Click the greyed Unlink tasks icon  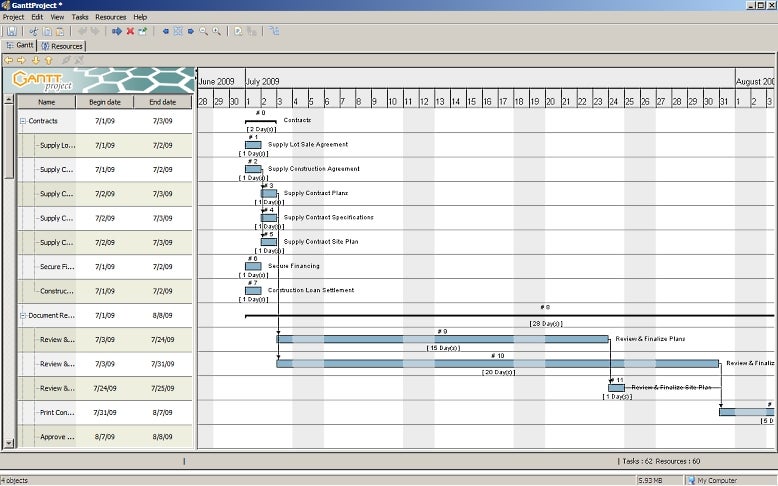pyautogui.click(x=79, y=60)
